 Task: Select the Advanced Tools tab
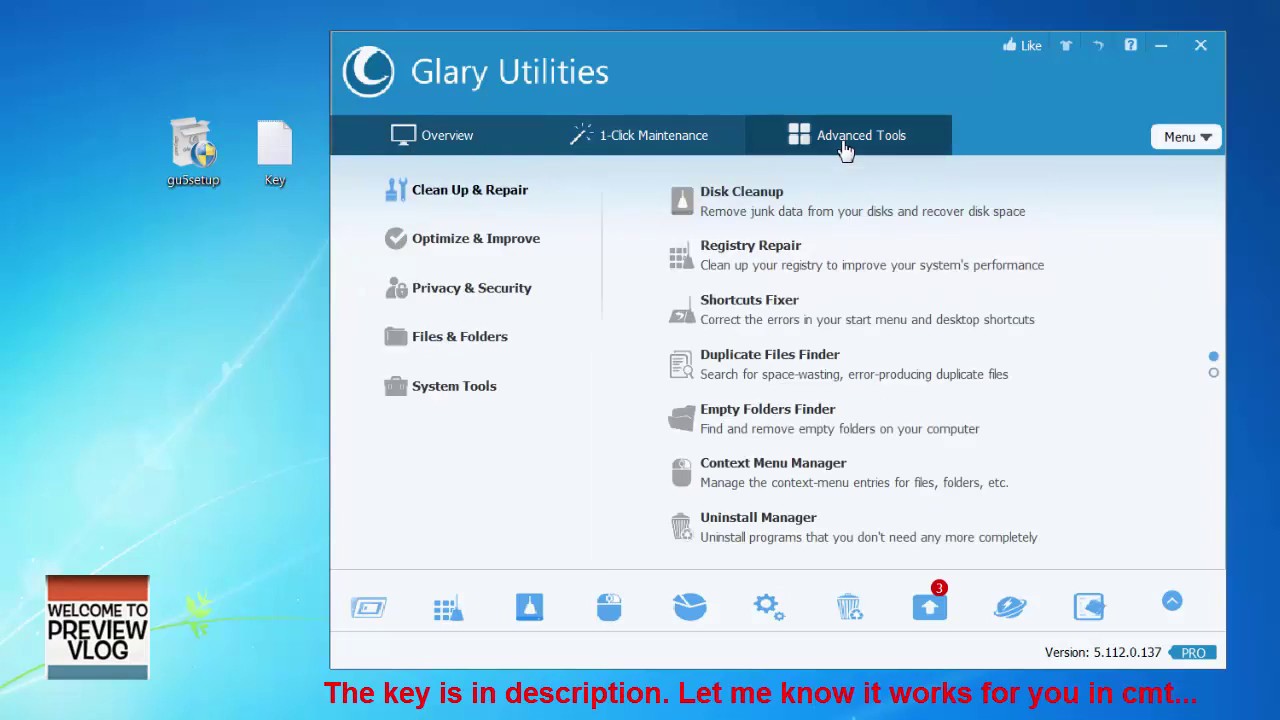pos(847,135)
